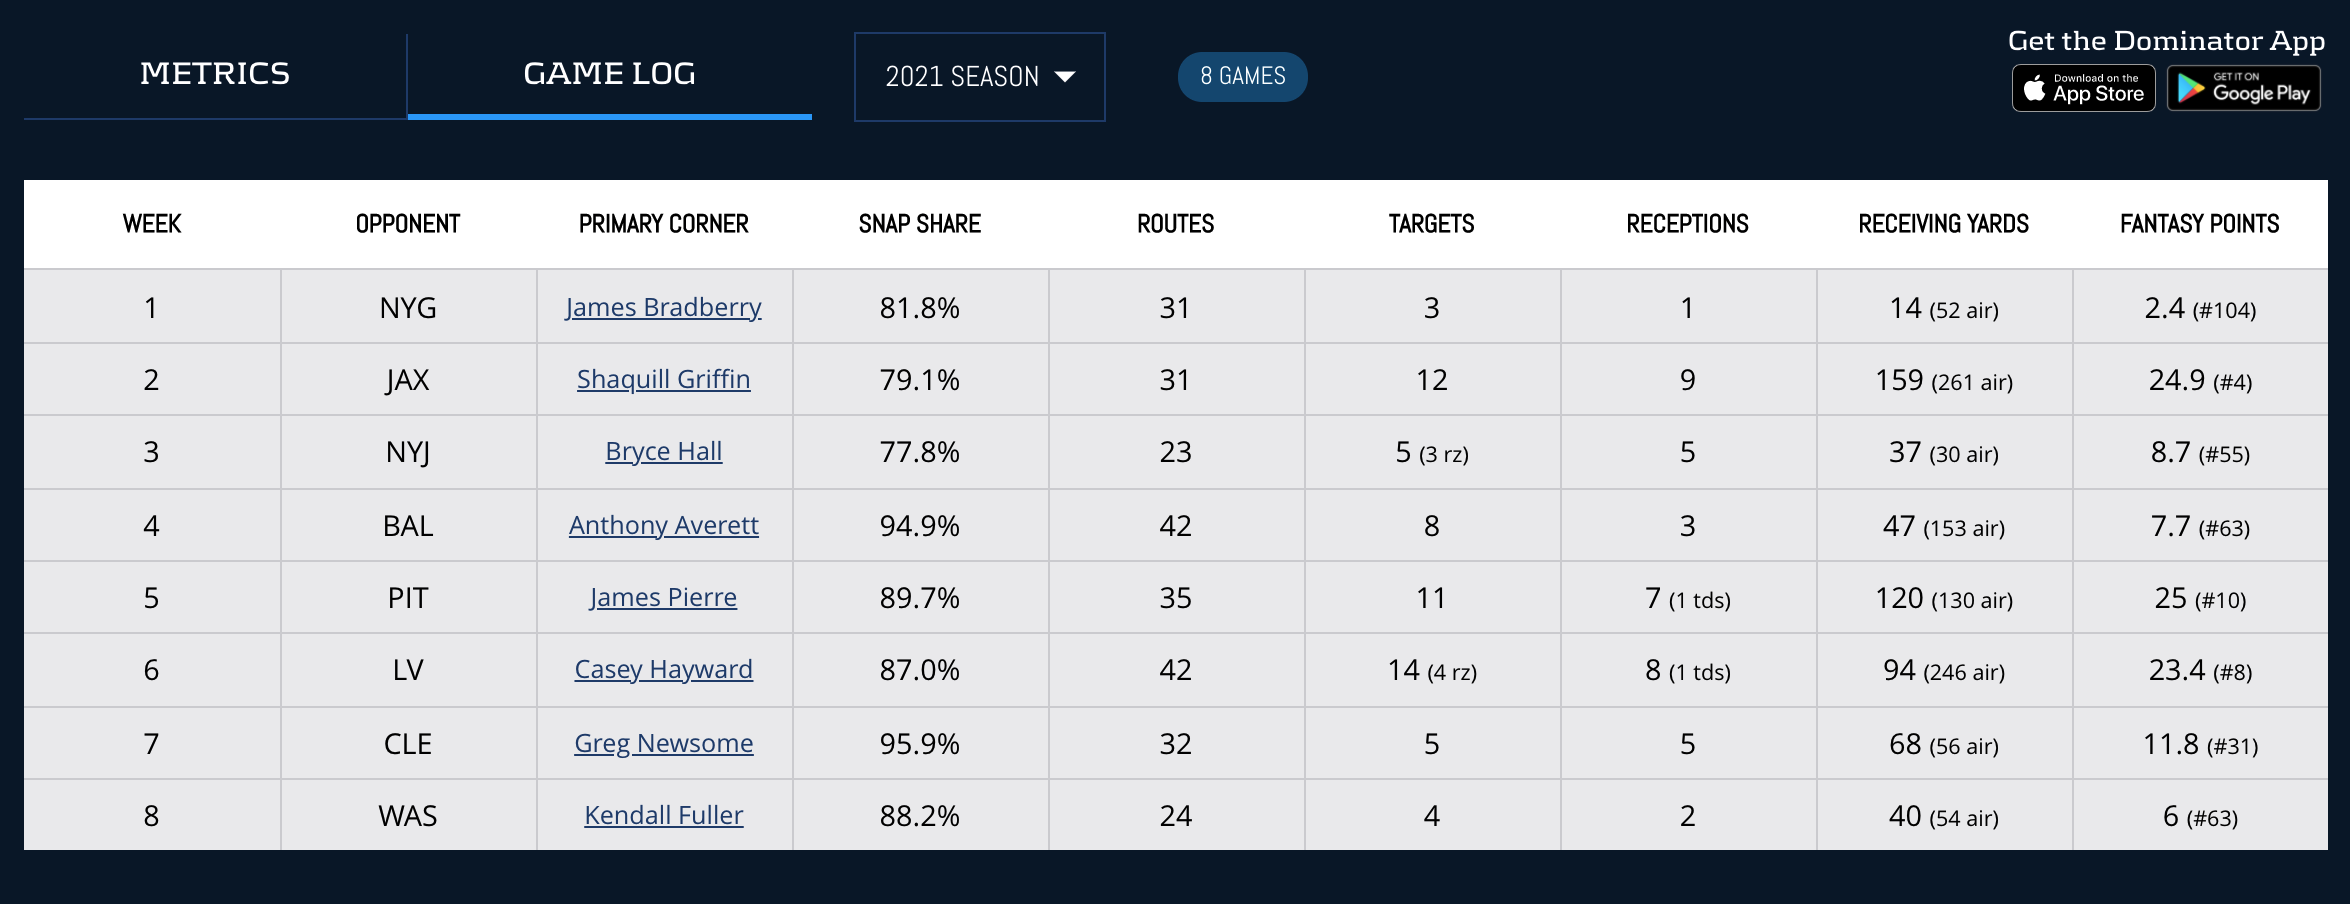
Task: Switch to the Metrics tab
Action: click(x=215, y=74)
